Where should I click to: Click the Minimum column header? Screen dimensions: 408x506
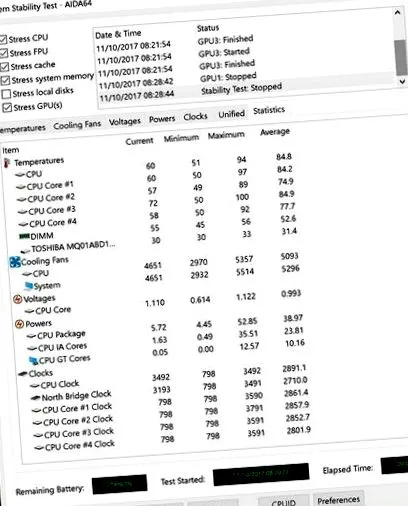click(181, 138)
